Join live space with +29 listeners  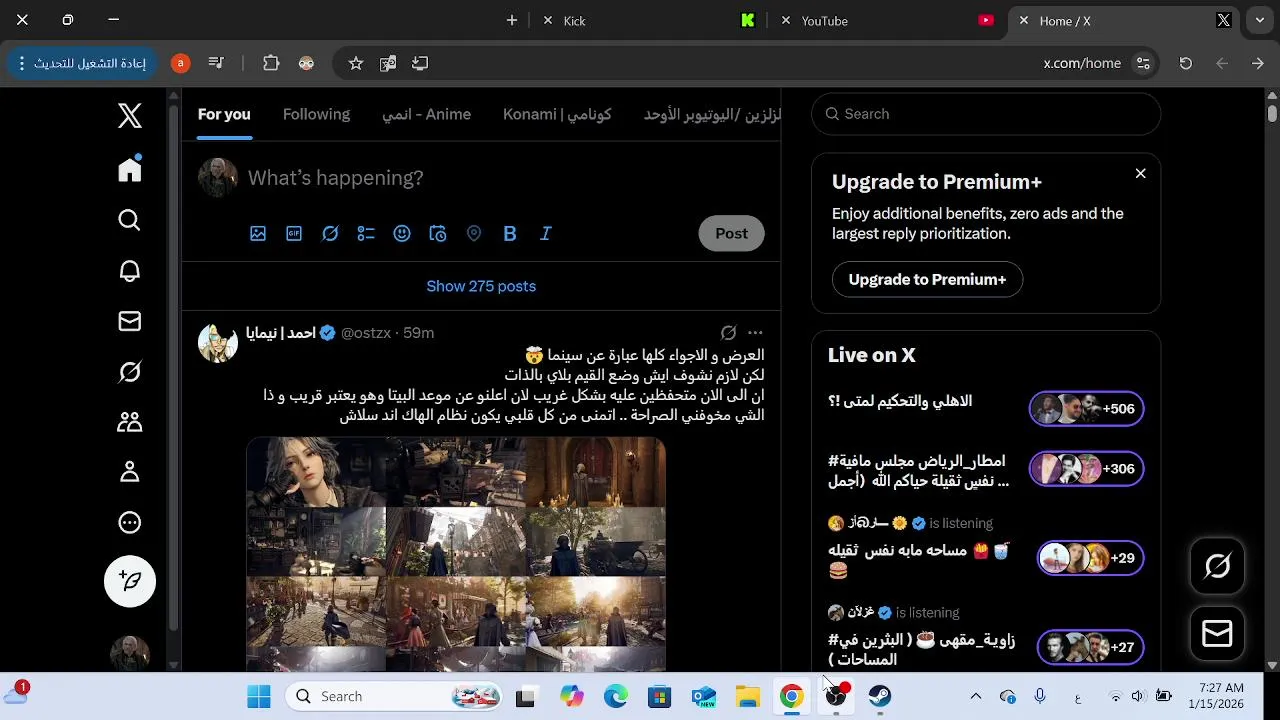point(1090,557)
